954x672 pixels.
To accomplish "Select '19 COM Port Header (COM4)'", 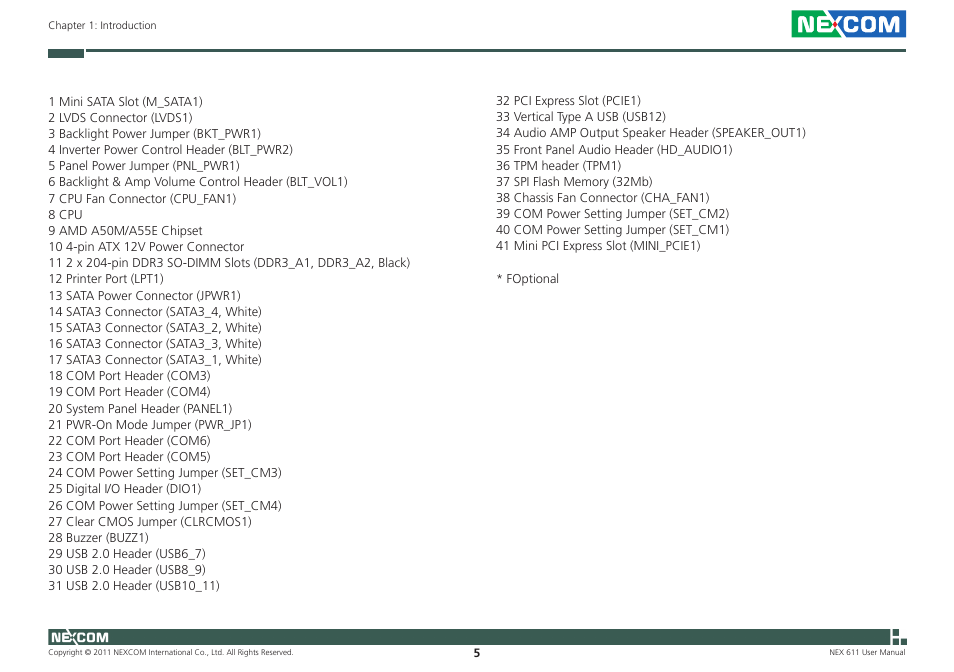I will point(130,392).
